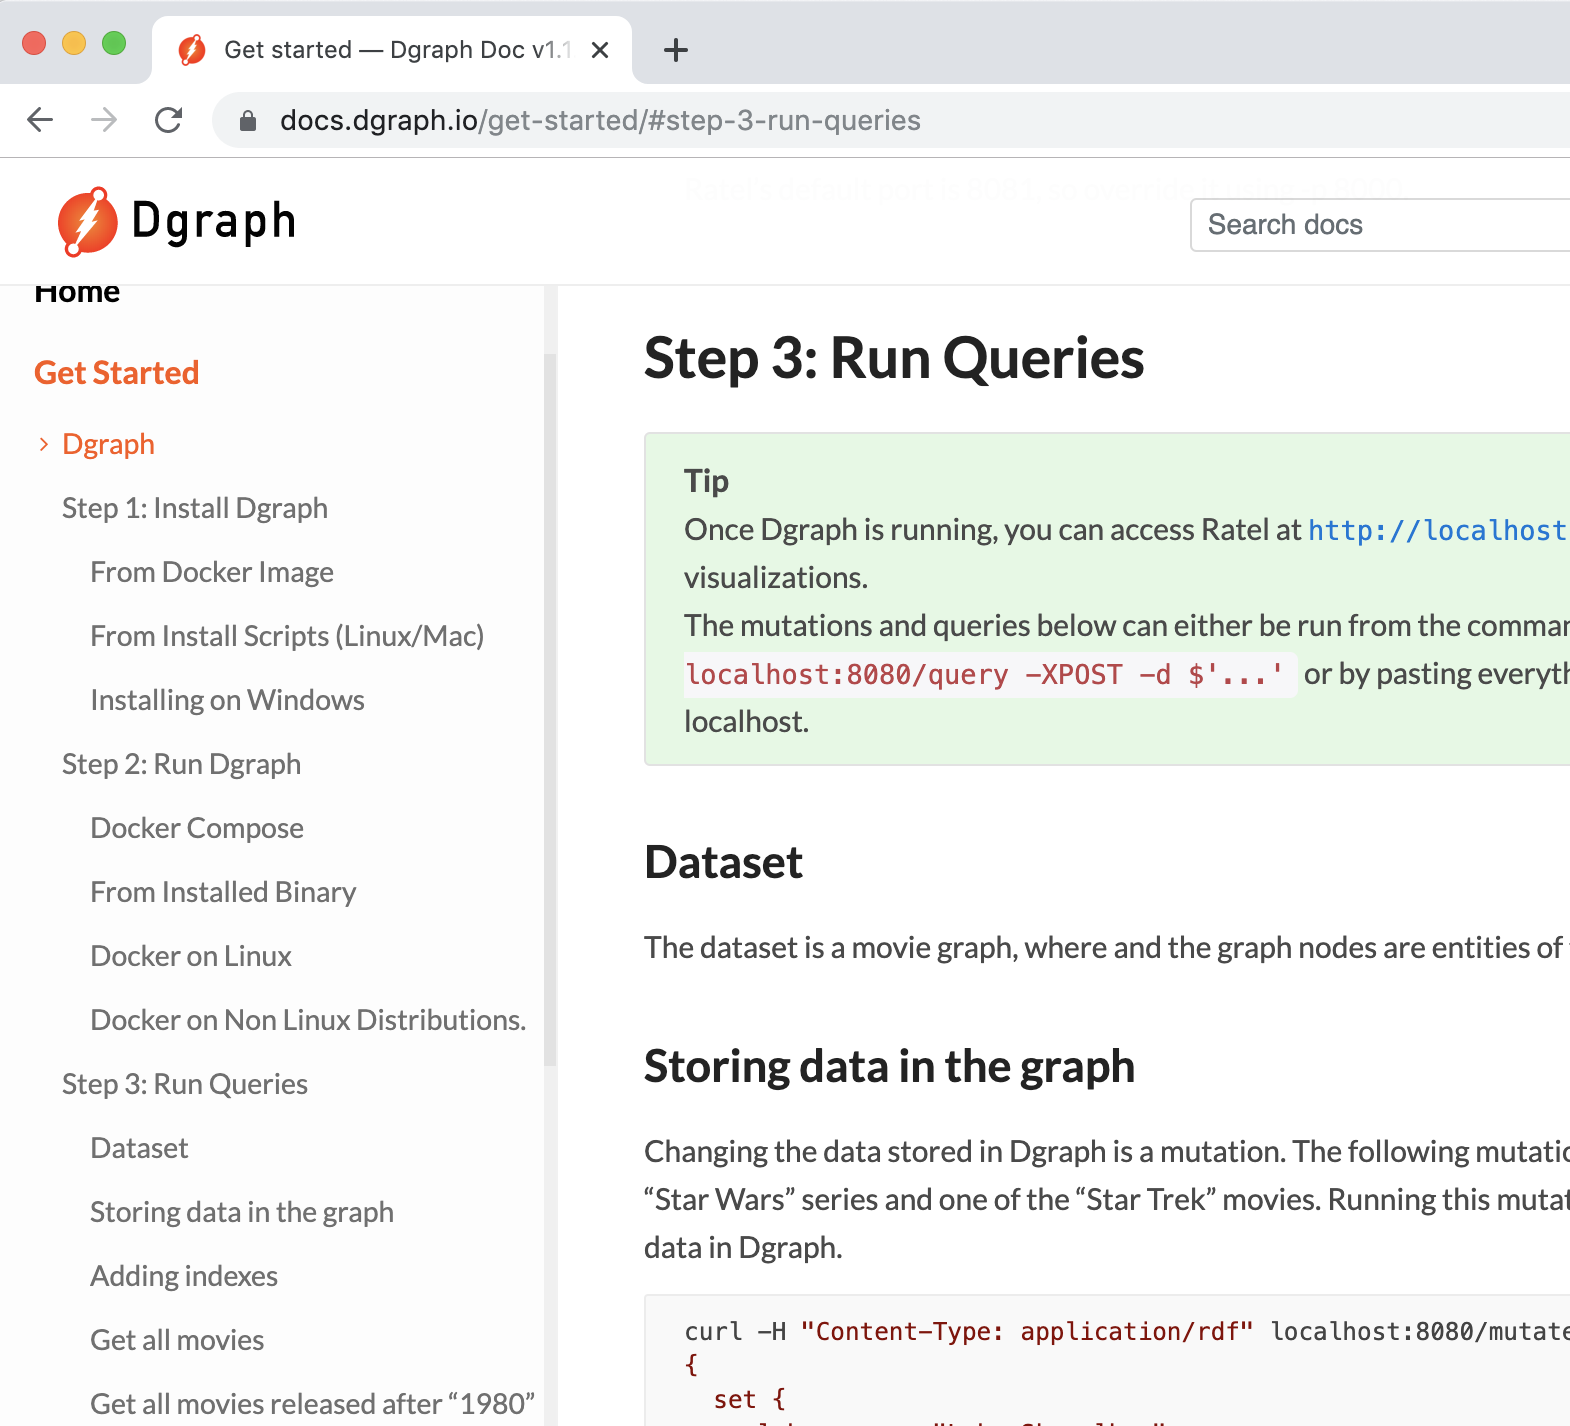Screen dimensions: 1570x1426
Task: Click the sidebar scrollbar
Action: [550, 710]
